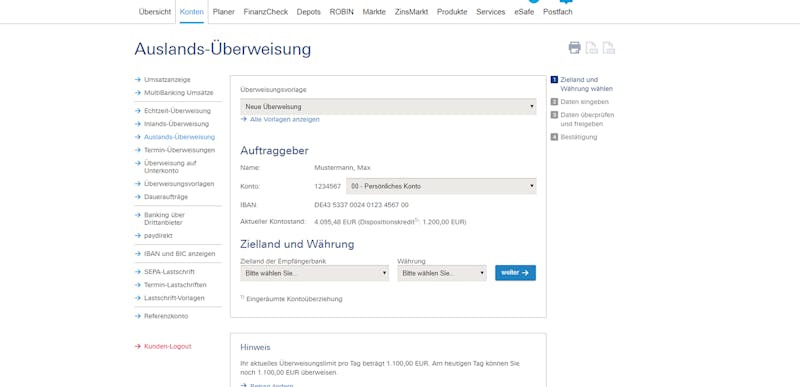Open Überweisung auf Unterkonto link
The width and height of the screenshot is (800, 387).
click(x=170, y=167)
